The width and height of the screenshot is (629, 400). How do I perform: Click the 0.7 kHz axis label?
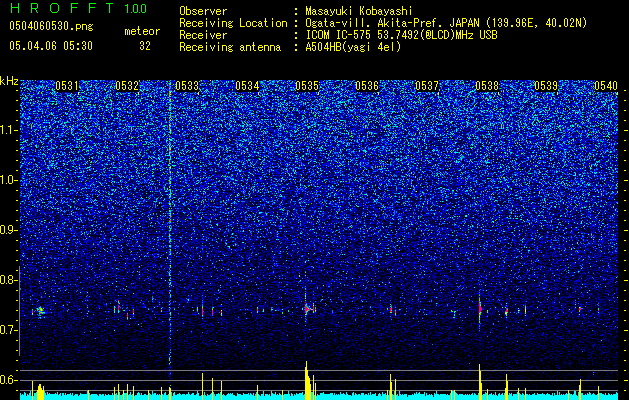click(x=9, y=330)
